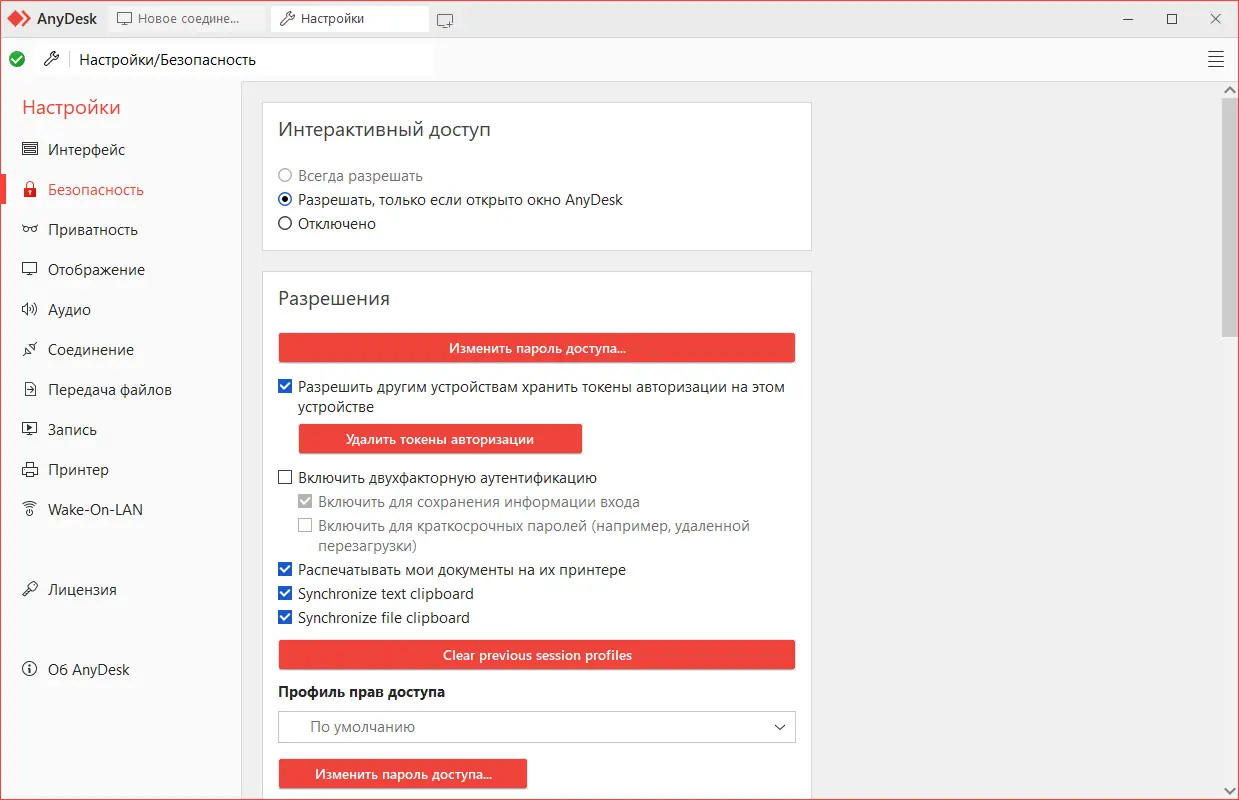1239x800 pixels.
Task: Click the Приватность glasses icon
Action: pyautogui.click(x=30, y=229)
